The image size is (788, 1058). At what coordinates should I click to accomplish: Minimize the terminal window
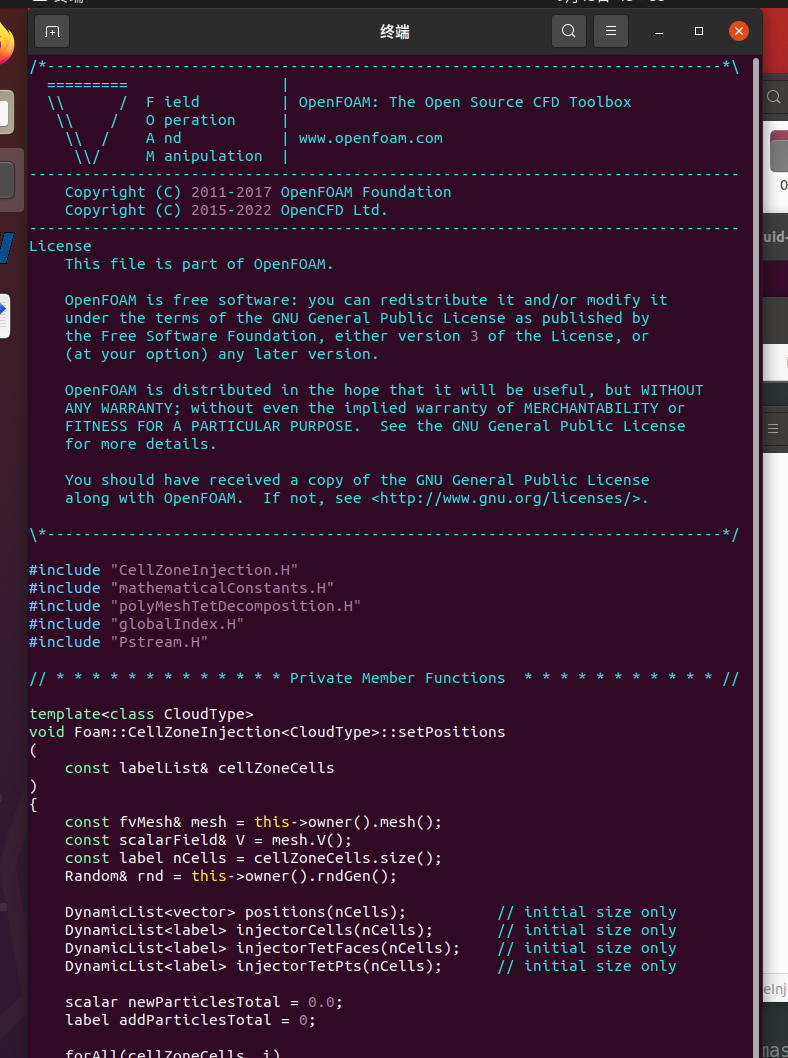pyautogui.click(x=658, y=32)
